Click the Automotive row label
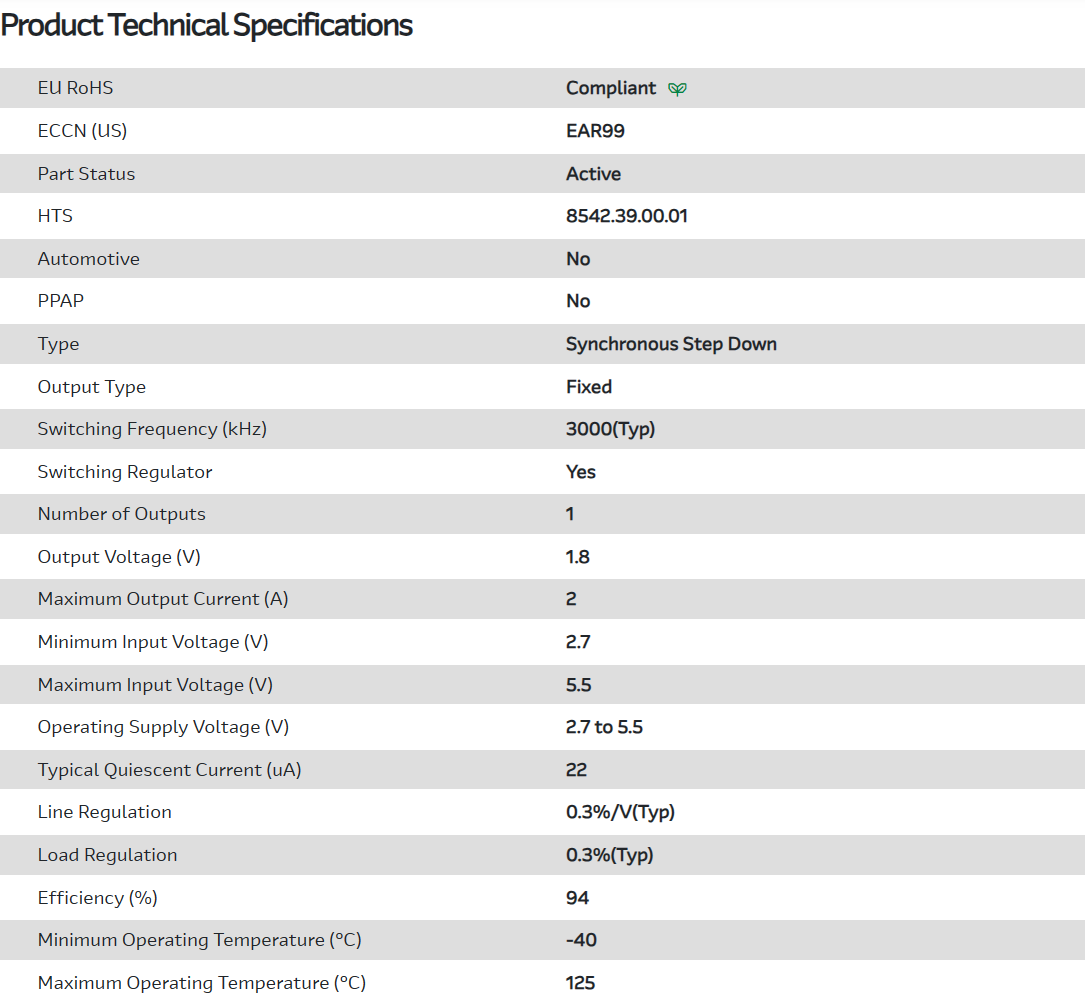Viewport: 1085px width, 1000px height. tap(88, 259)
